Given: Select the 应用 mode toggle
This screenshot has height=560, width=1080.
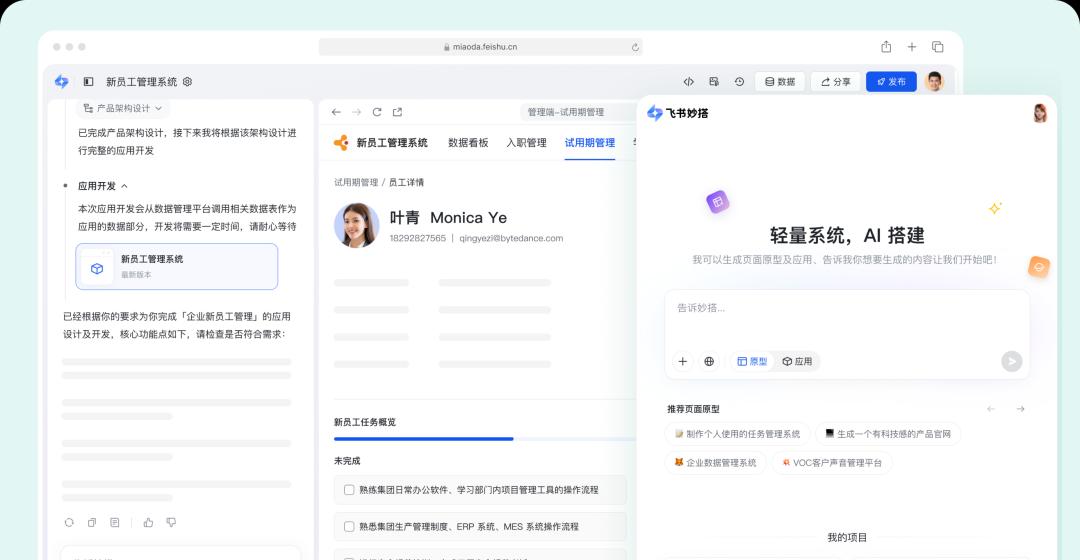Looking at the screenshot, I should [797, 361].
